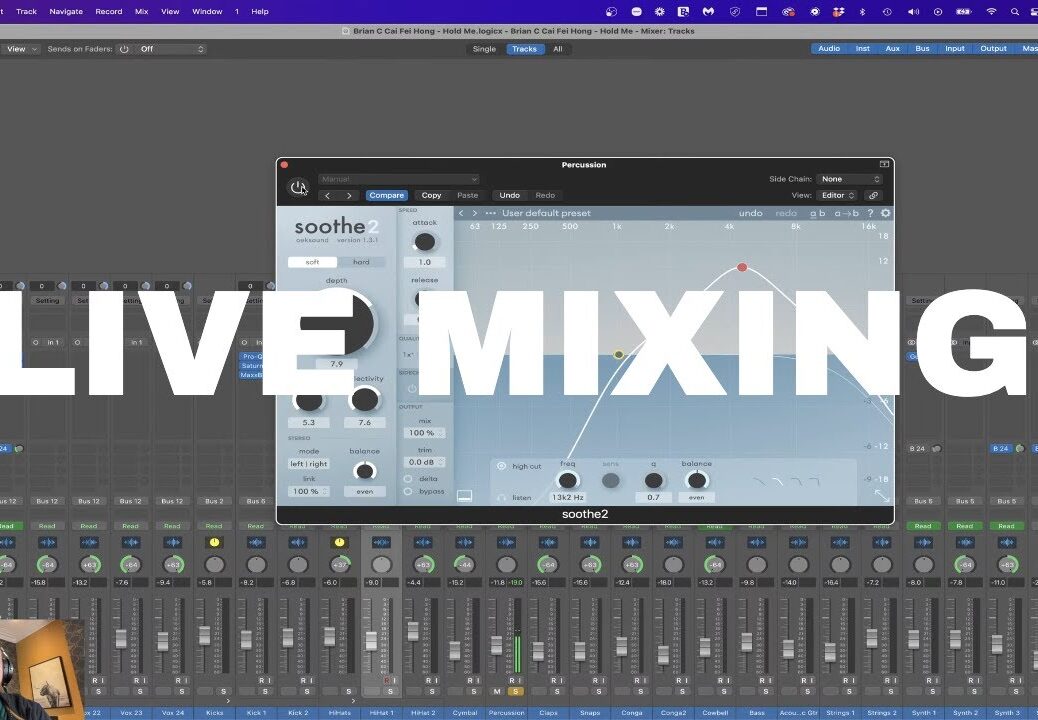Enable the delta radio button
This screenshot has width=1038, height=720.
click(x=408, y=478)
